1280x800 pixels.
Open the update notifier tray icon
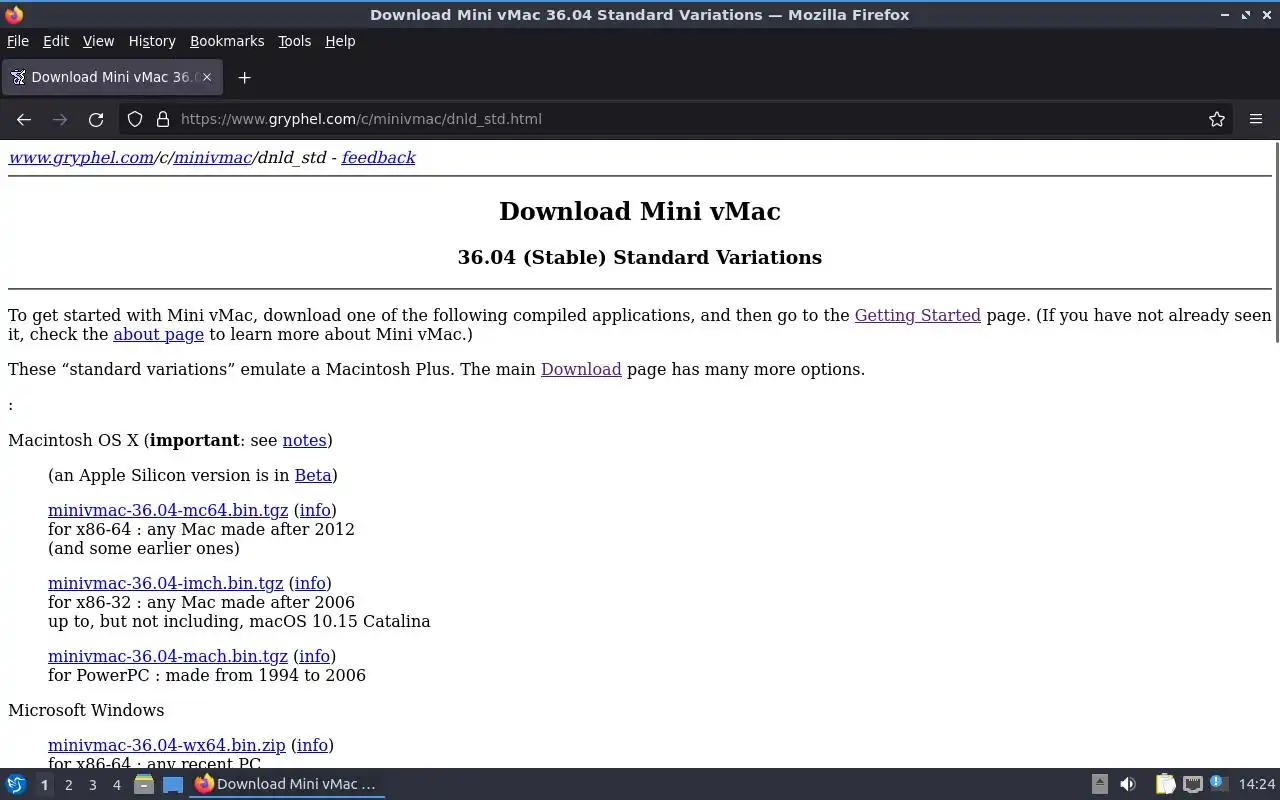[1218, 784]
